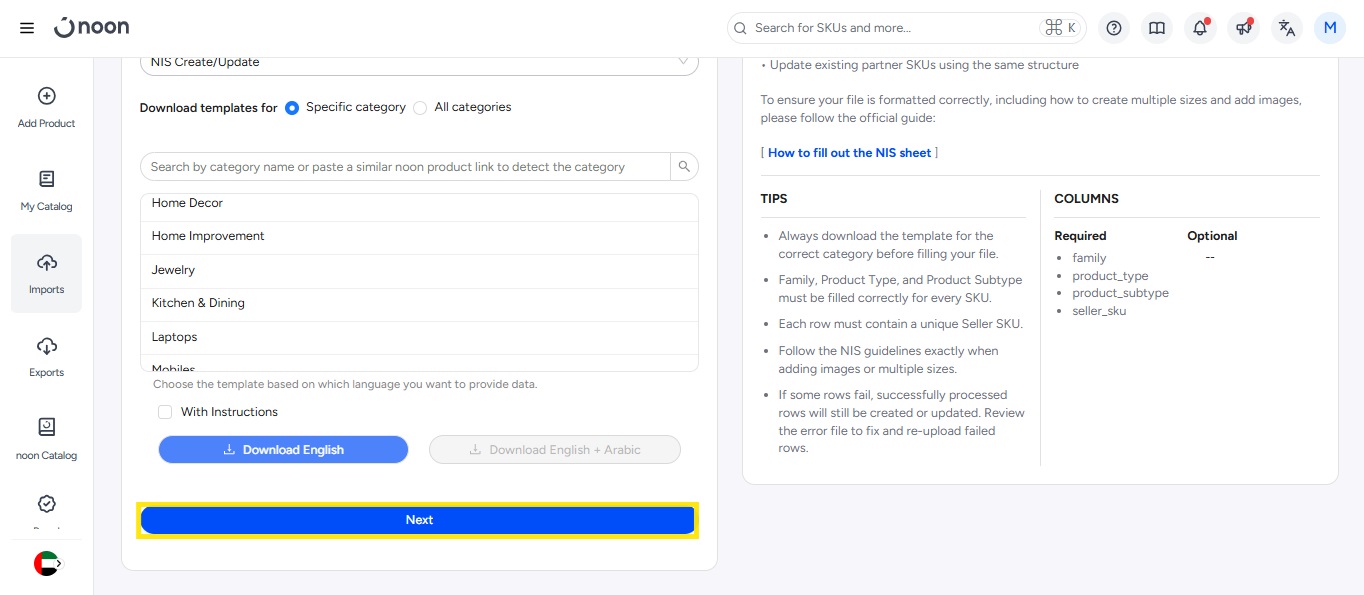Click the help question mark icon
The image size is (1364, 595).
(1113, 28)
